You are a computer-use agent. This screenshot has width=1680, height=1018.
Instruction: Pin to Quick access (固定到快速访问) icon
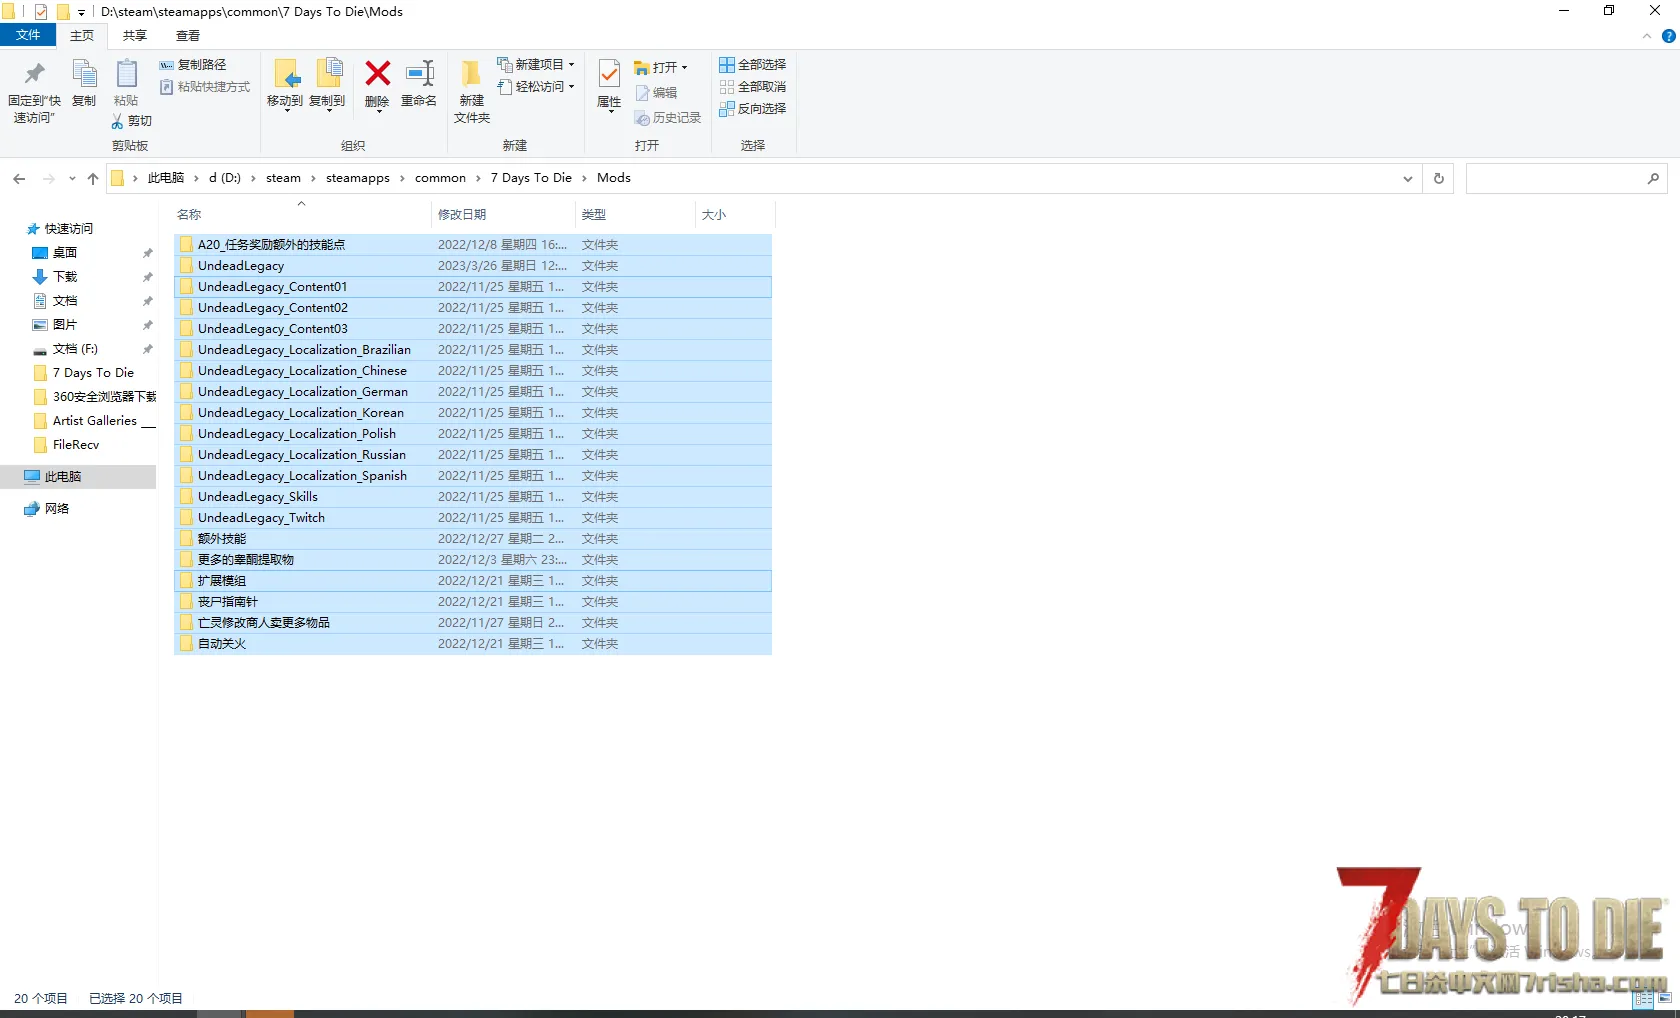tap(34, 75)
